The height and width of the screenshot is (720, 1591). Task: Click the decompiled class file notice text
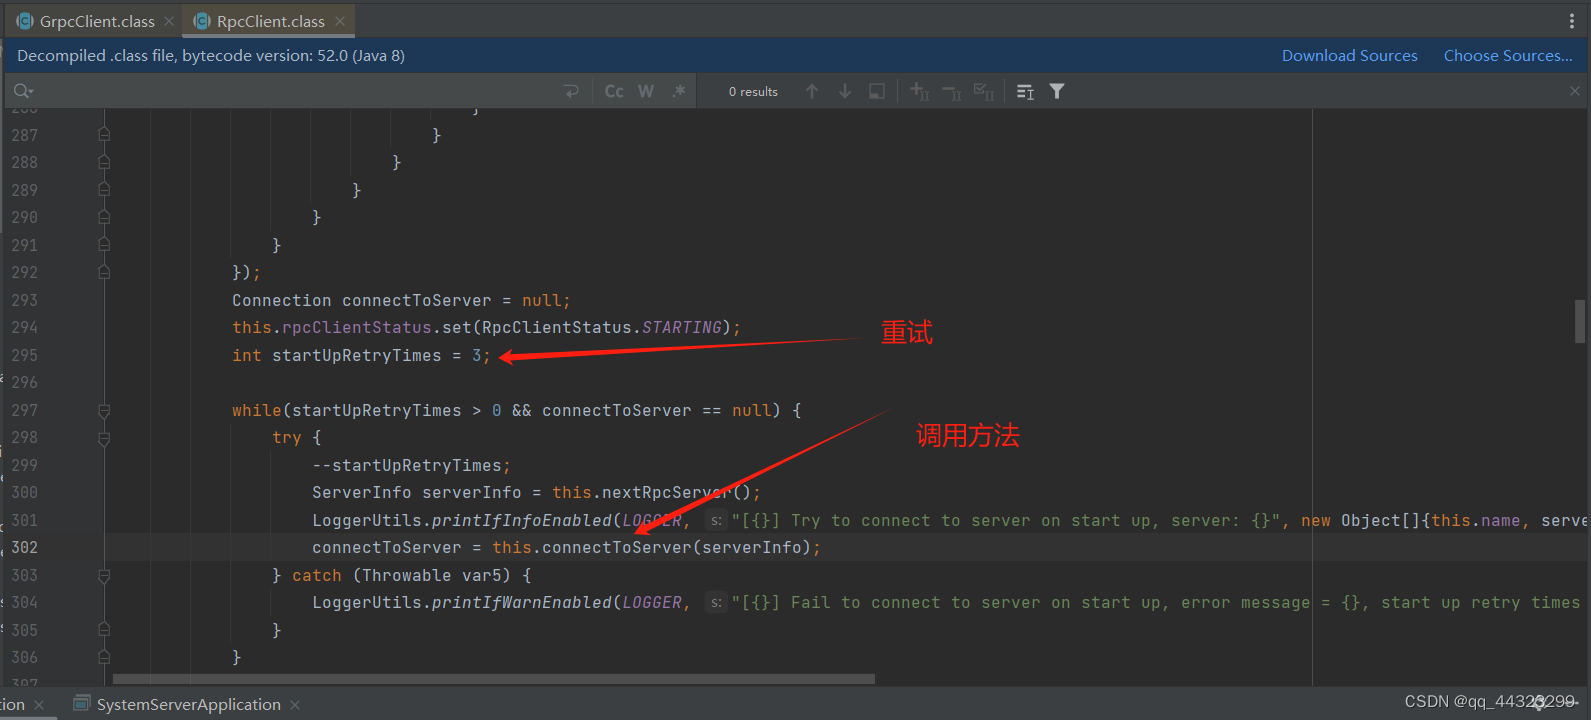[211, 56]
